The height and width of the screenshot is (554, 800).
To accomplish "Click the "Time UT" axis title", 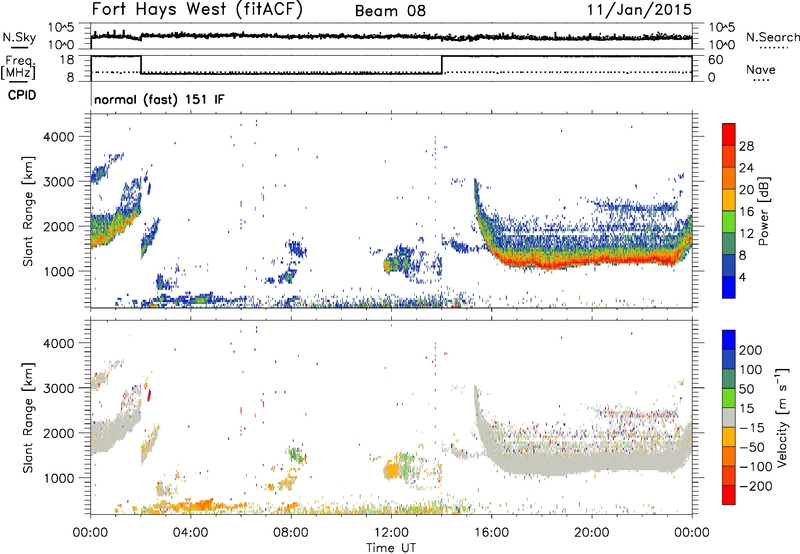I will point(391,548).
